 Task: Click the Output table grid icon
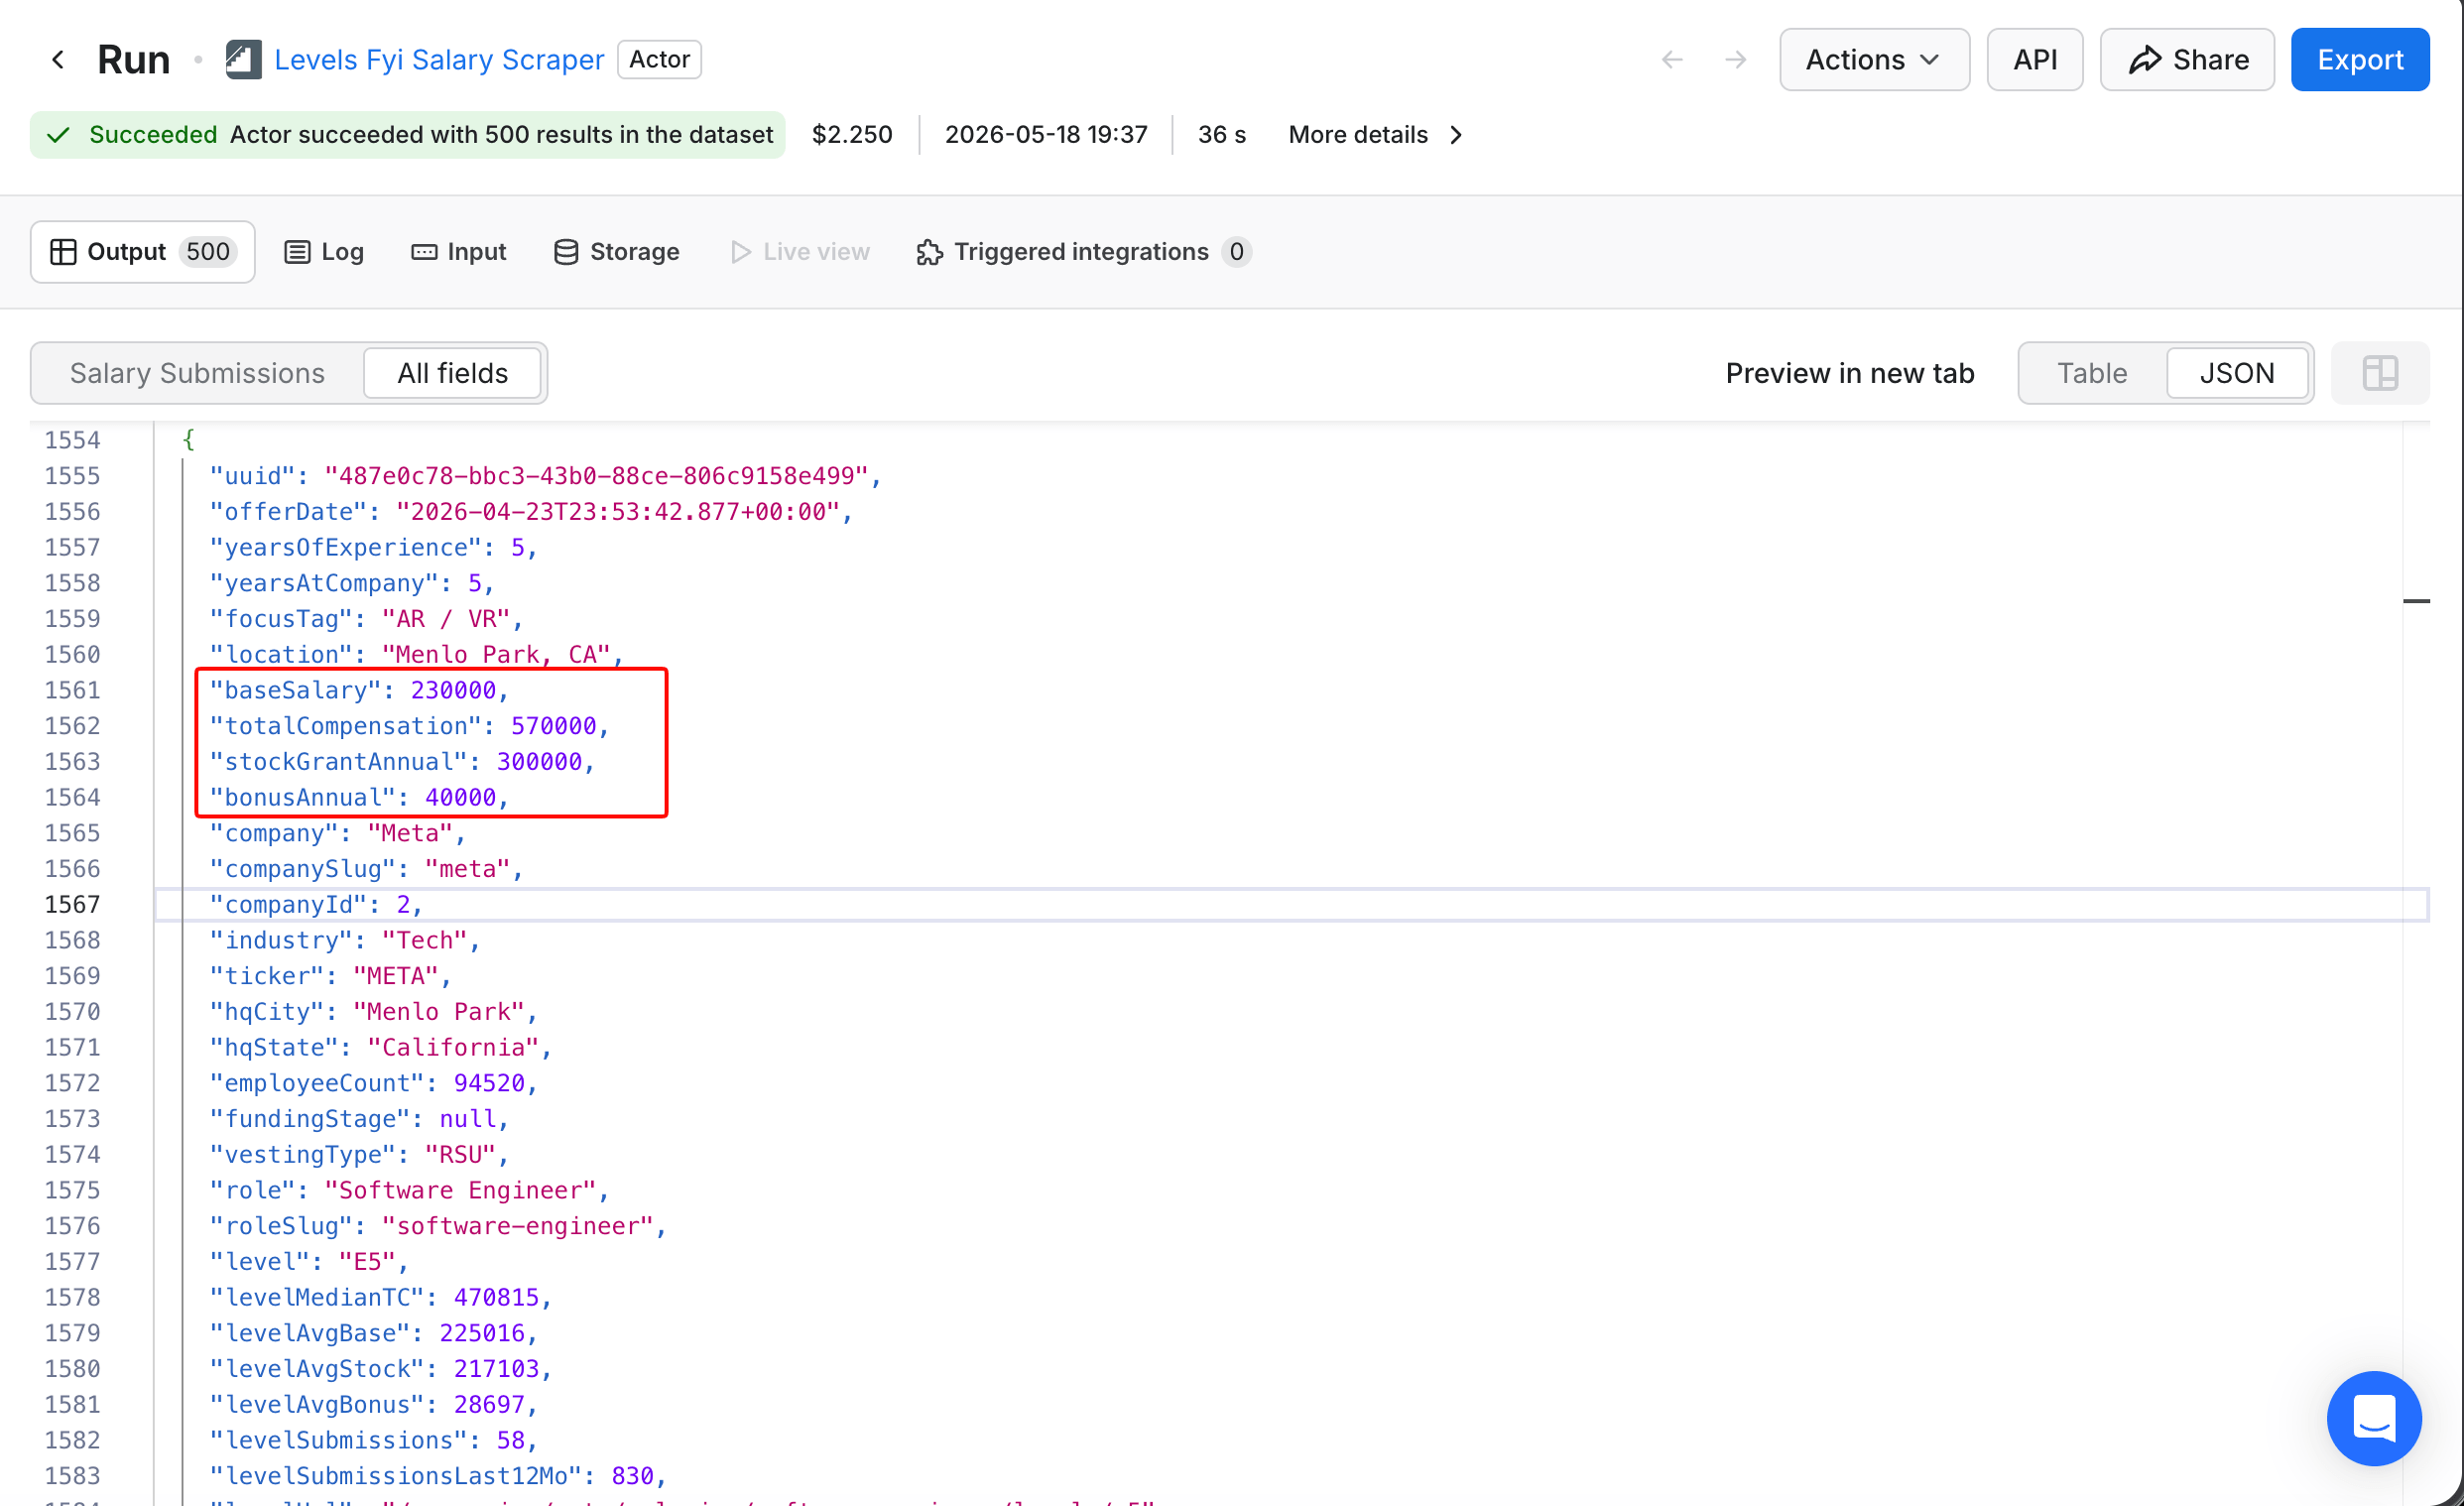[x=63, y=252]
